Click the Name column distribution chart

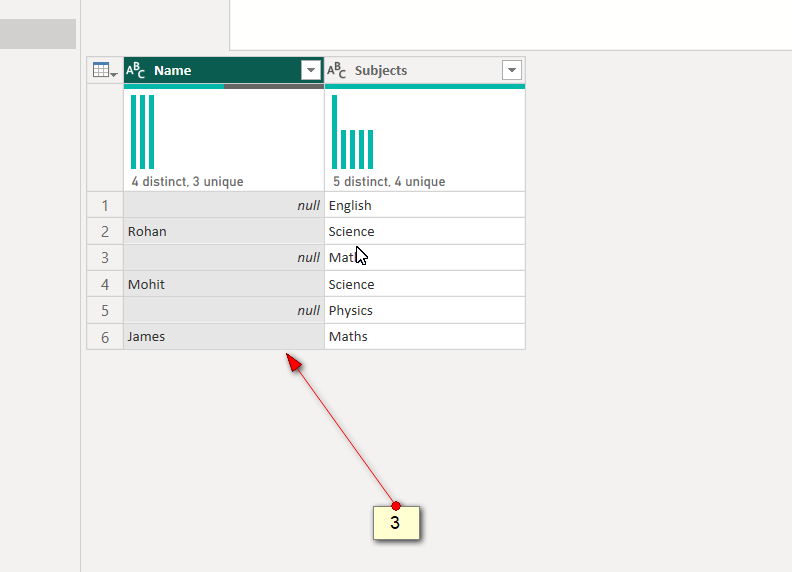pyautogui.click(x=142, y=132)
